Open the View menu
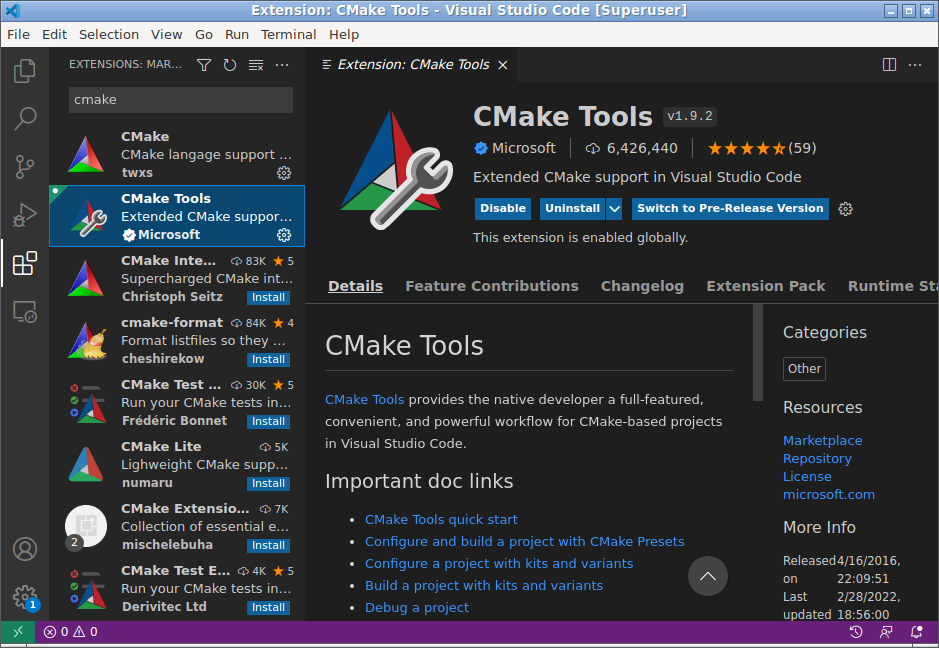The width and height of the screenshot is (939, 648). point(166,35)
